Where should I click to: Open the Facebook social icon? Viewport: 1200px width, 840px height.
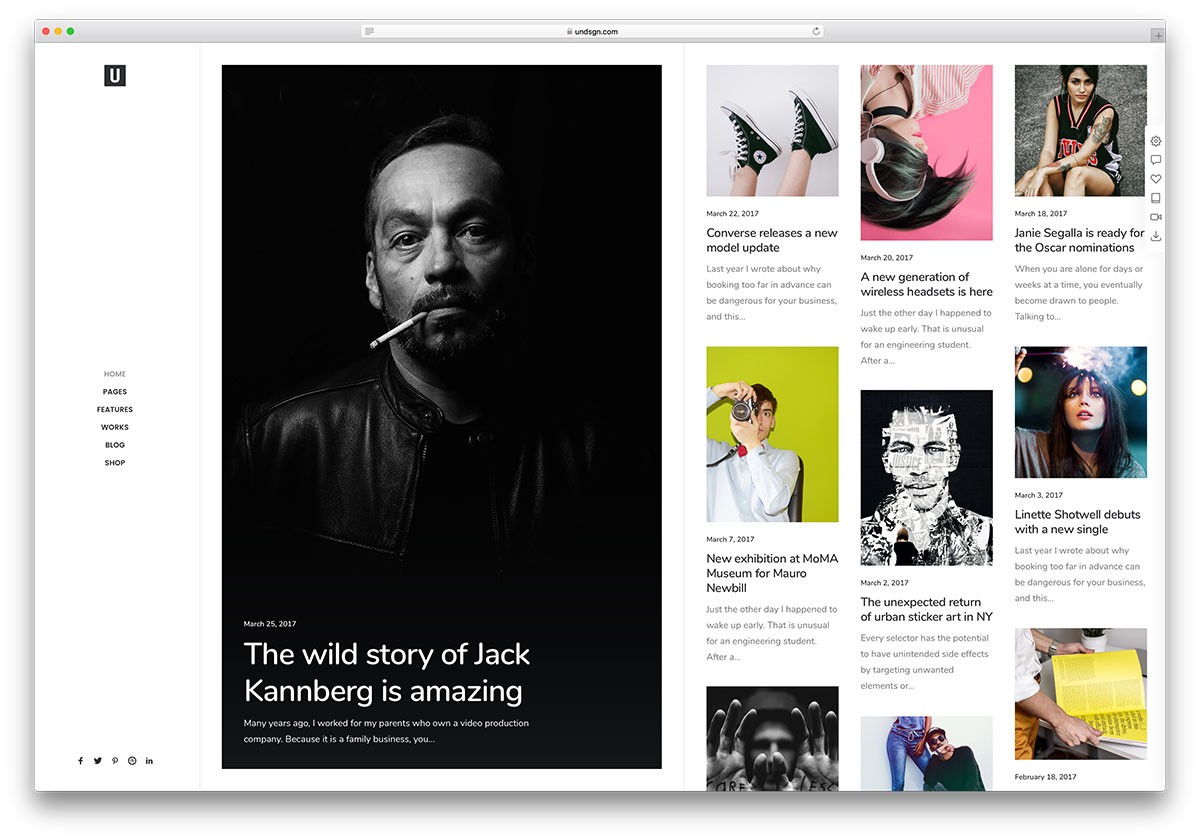(x=81, y=761)
